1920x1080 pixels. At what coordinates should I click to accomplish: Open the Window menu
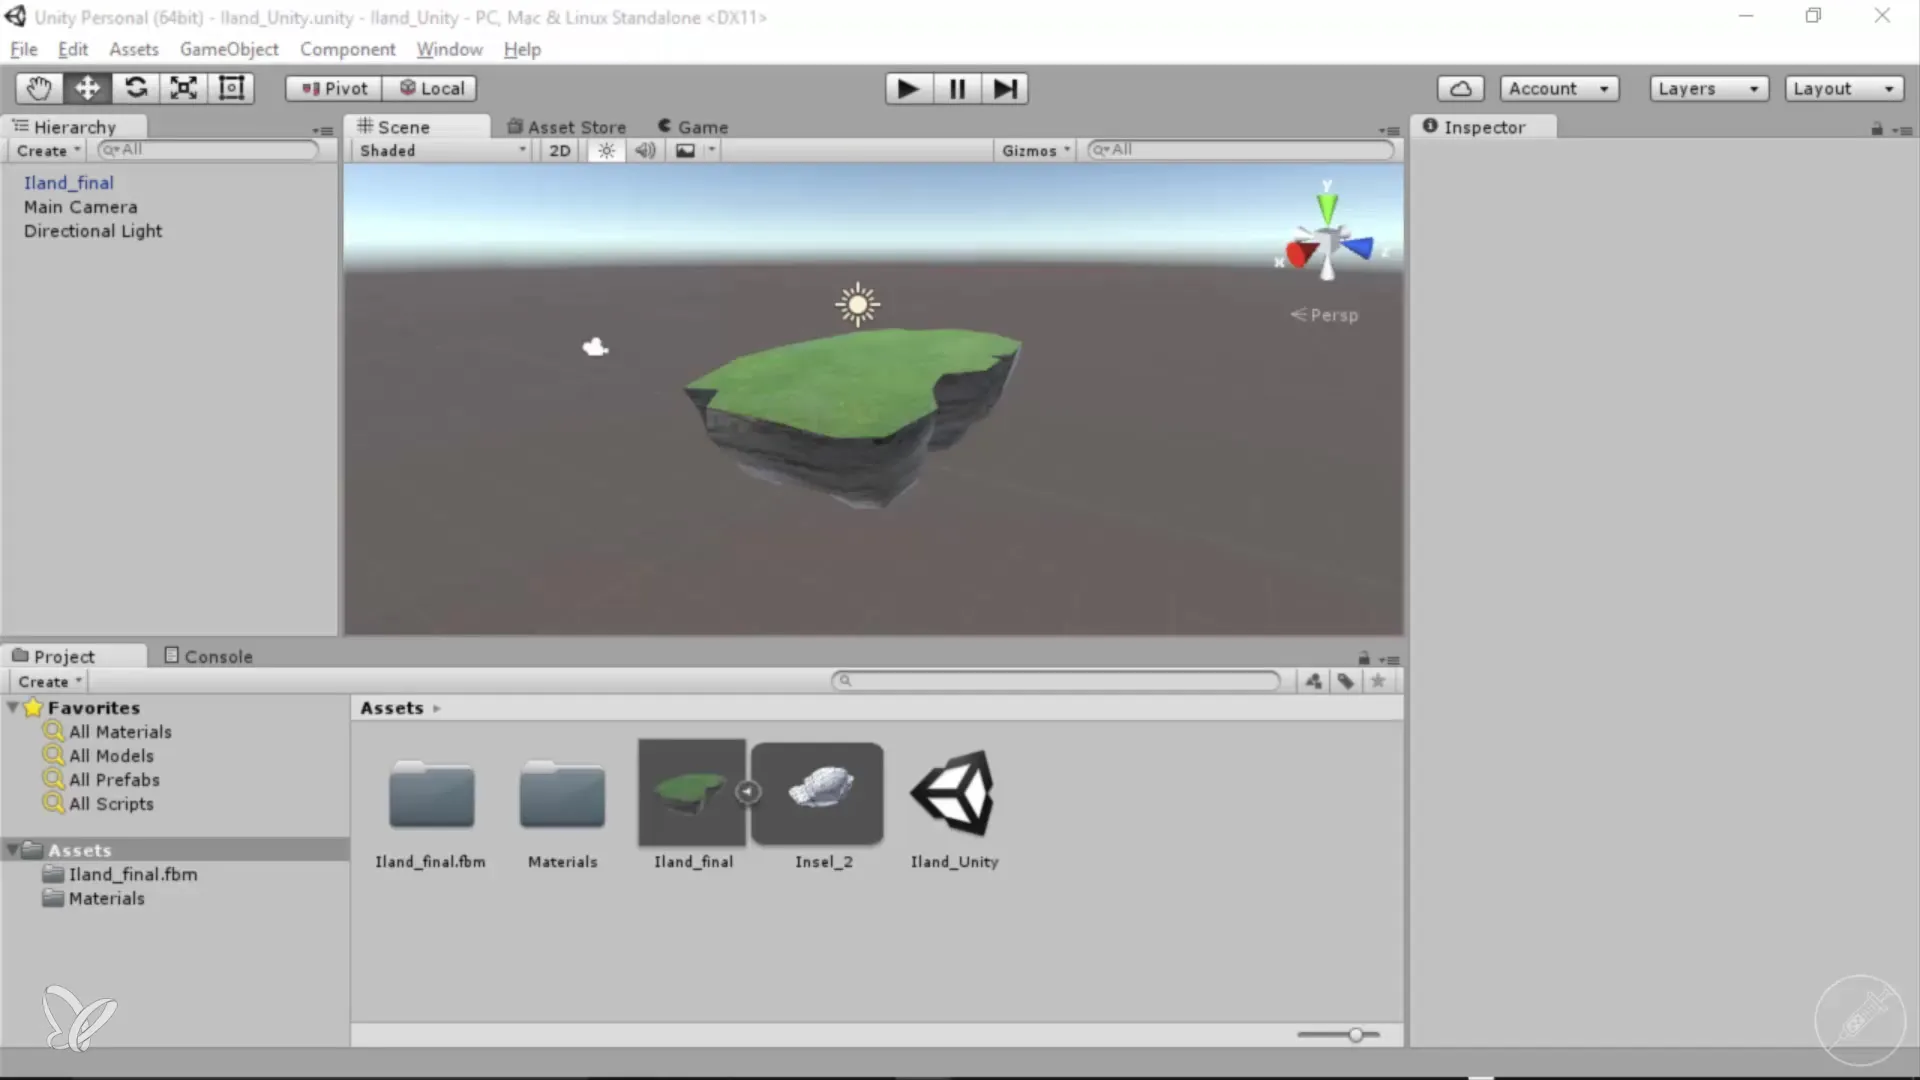click(449, 49)
